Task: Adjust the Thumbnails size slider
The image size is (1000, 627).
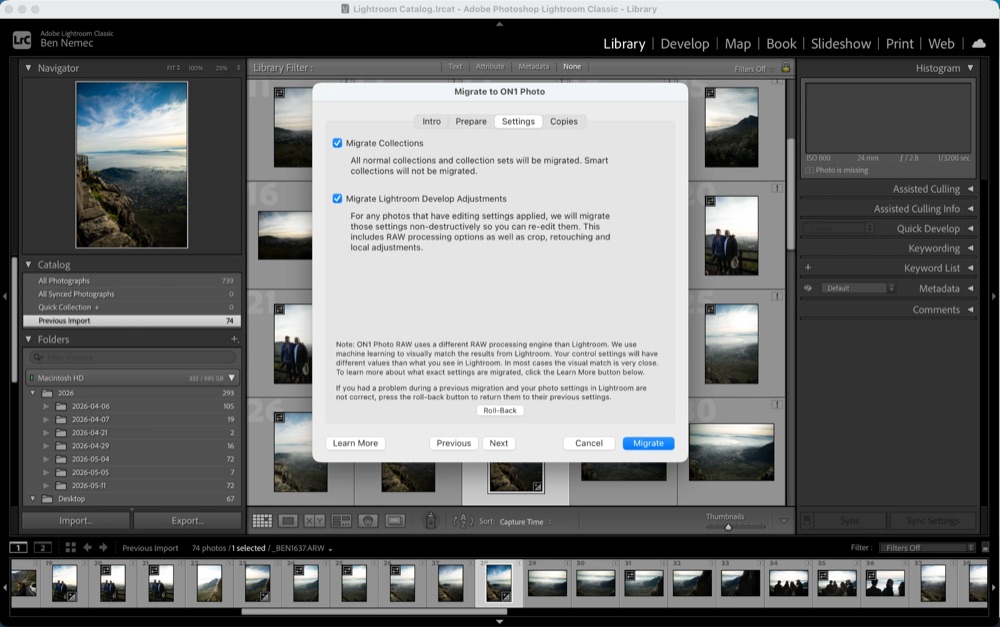Action: tap(728, 527)
